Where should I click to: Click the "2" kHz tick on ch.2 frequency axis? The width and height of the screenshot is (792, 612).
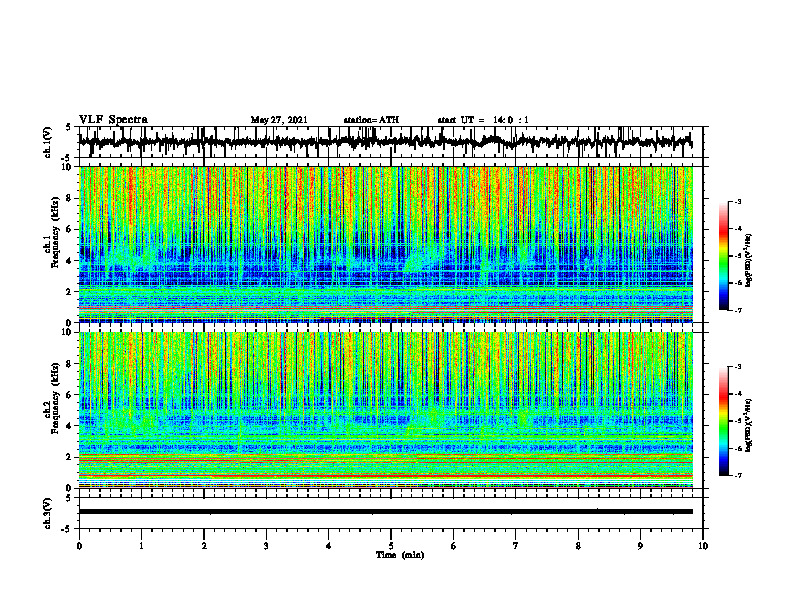pos(70,457)
